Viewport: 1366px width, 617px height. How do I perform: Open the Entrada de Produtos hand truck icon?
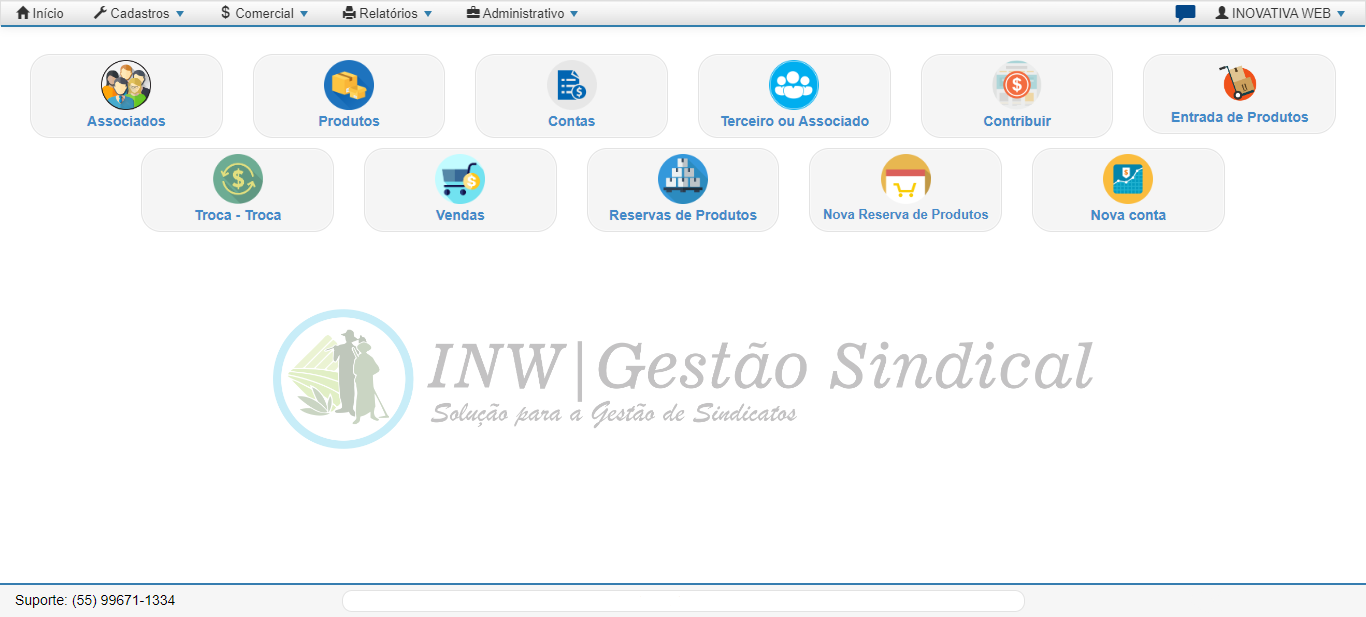(1239, 83)
